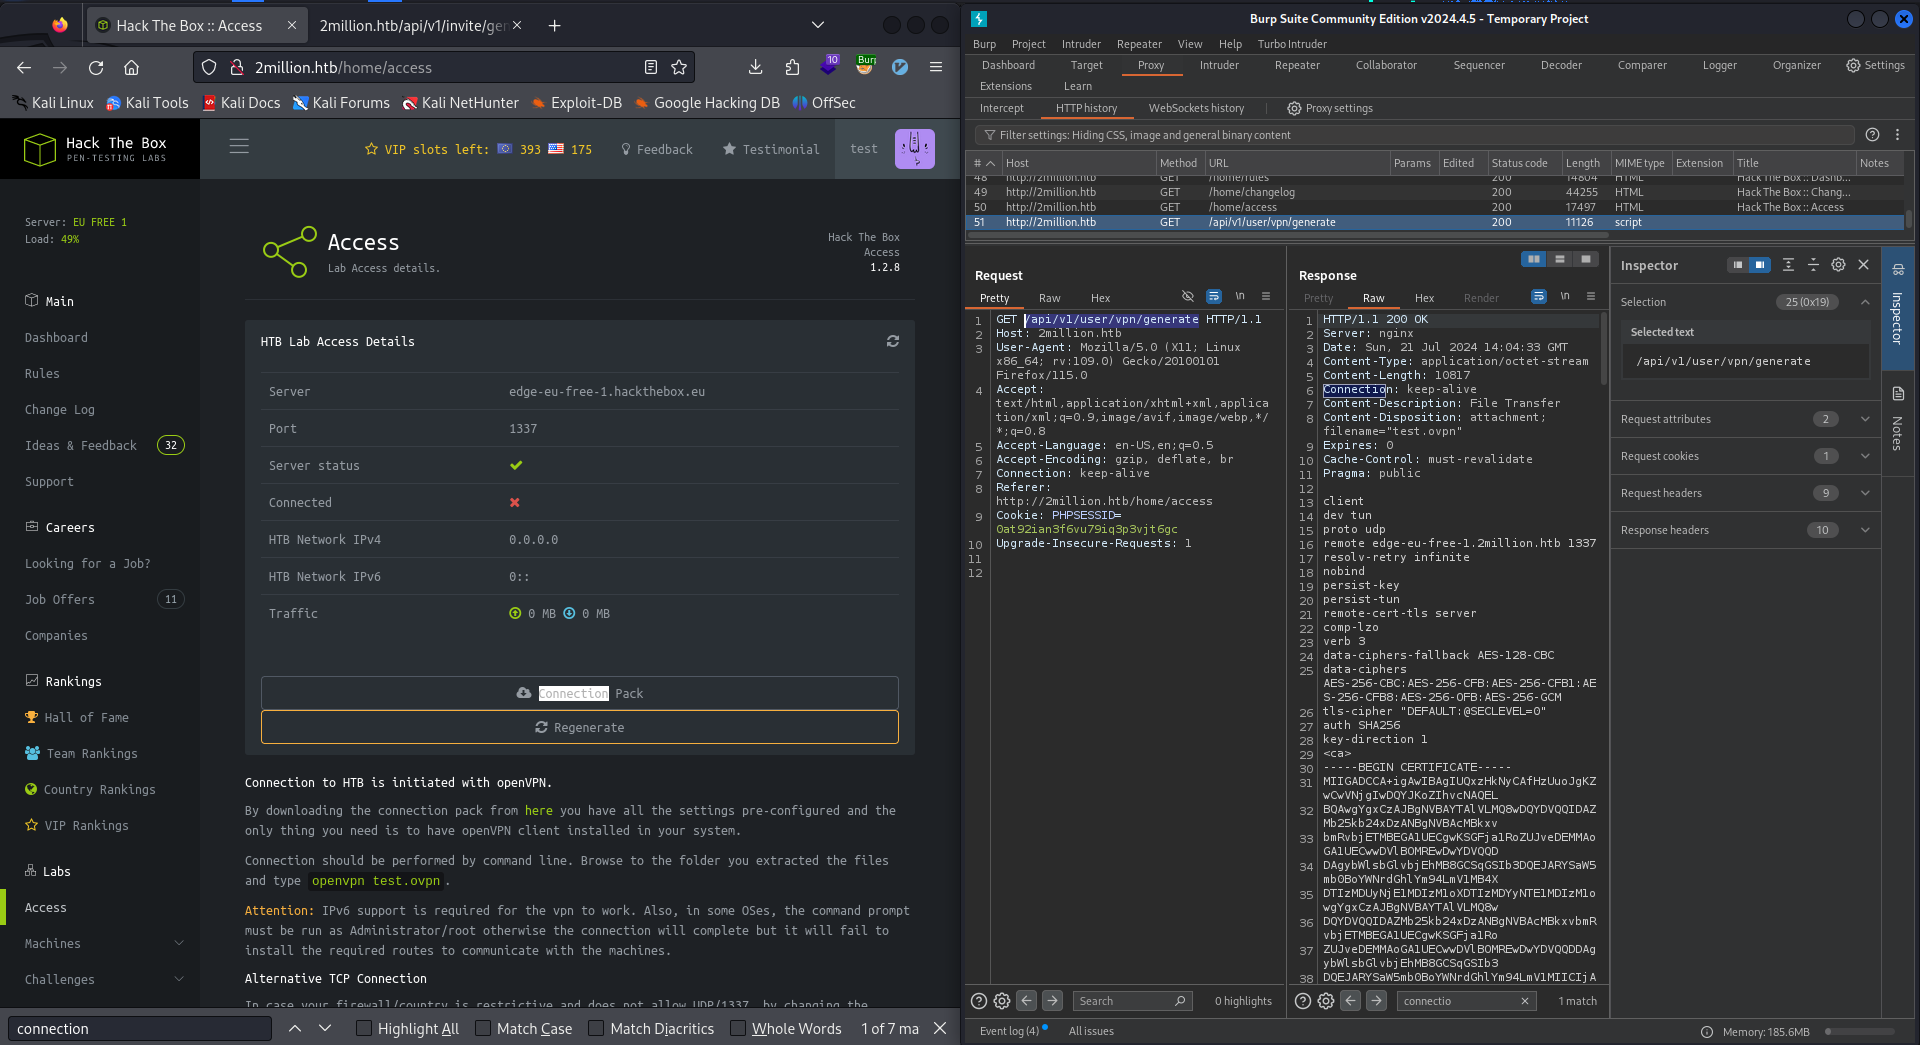This screenshot has height=1045, width=1920.
Task: Open Firefox hamburger application menu
Action: [x=936, y=67]
